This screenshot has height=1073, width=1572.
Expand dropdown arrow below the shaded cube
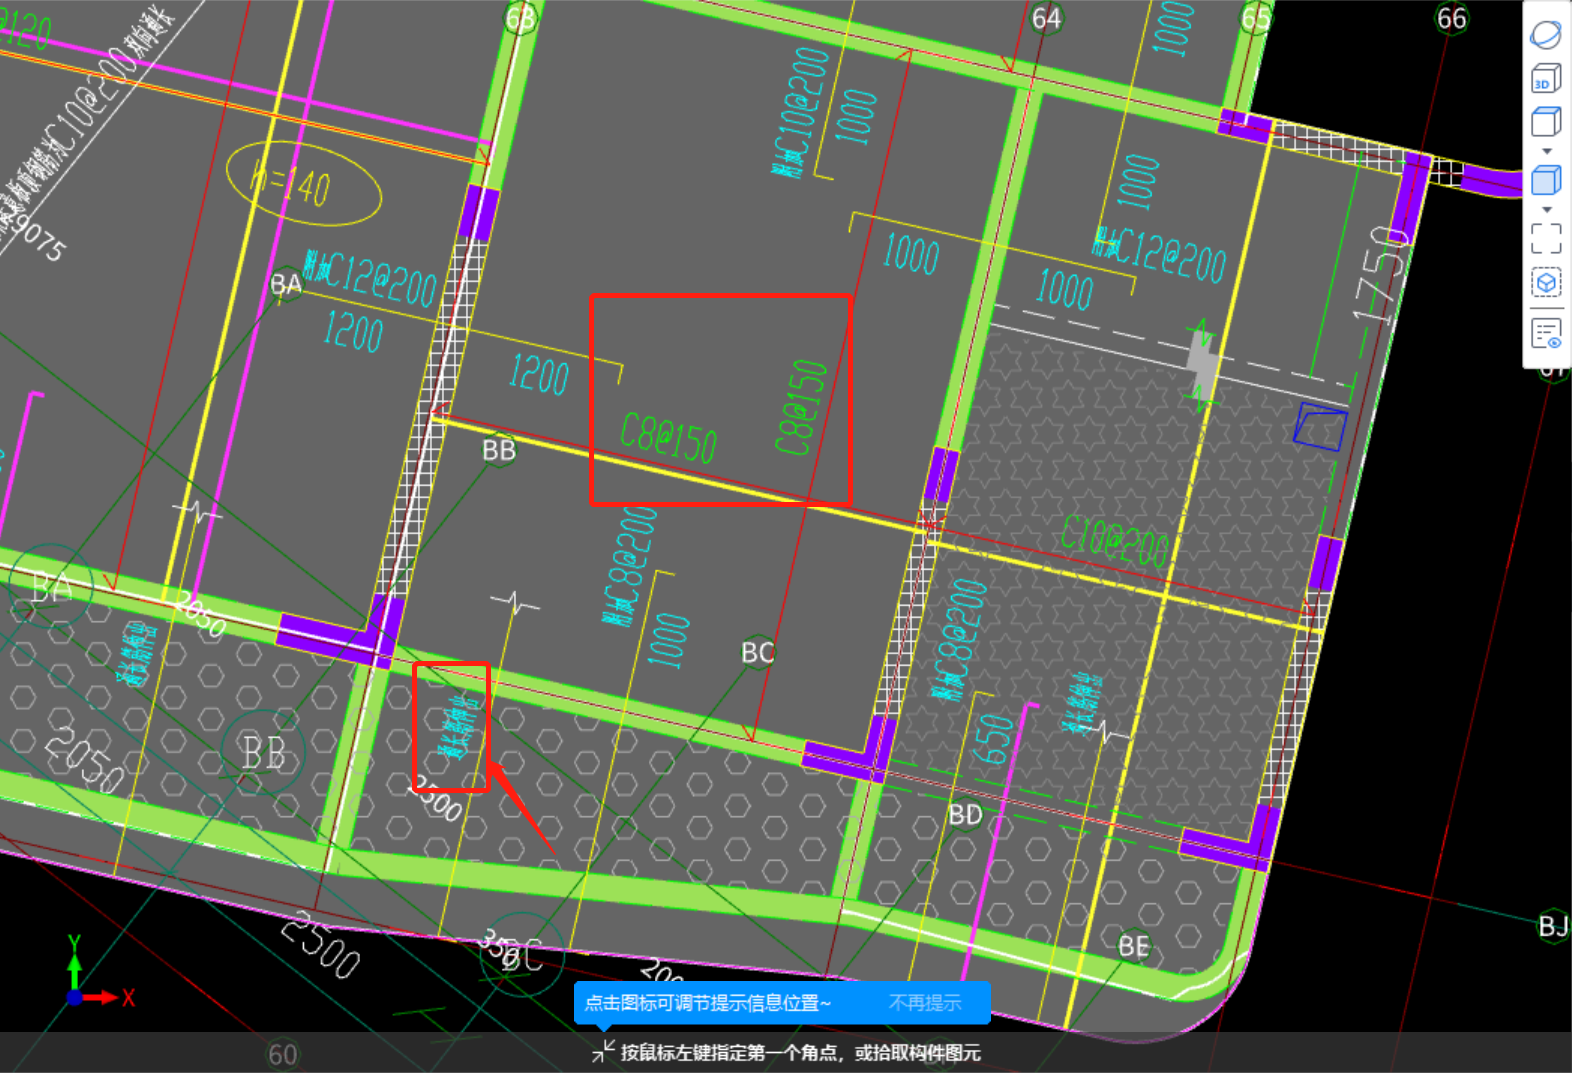[x=1546, y=210]
